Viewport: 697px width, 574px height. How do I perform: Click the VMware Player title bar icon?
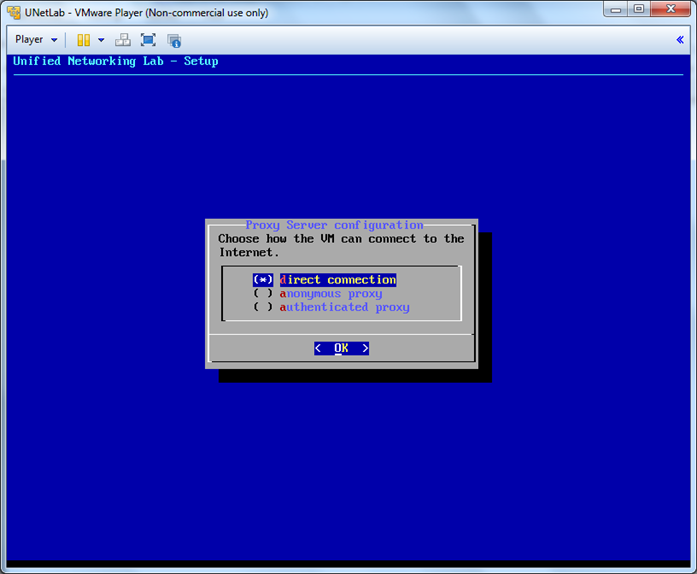tap(14, 12)
